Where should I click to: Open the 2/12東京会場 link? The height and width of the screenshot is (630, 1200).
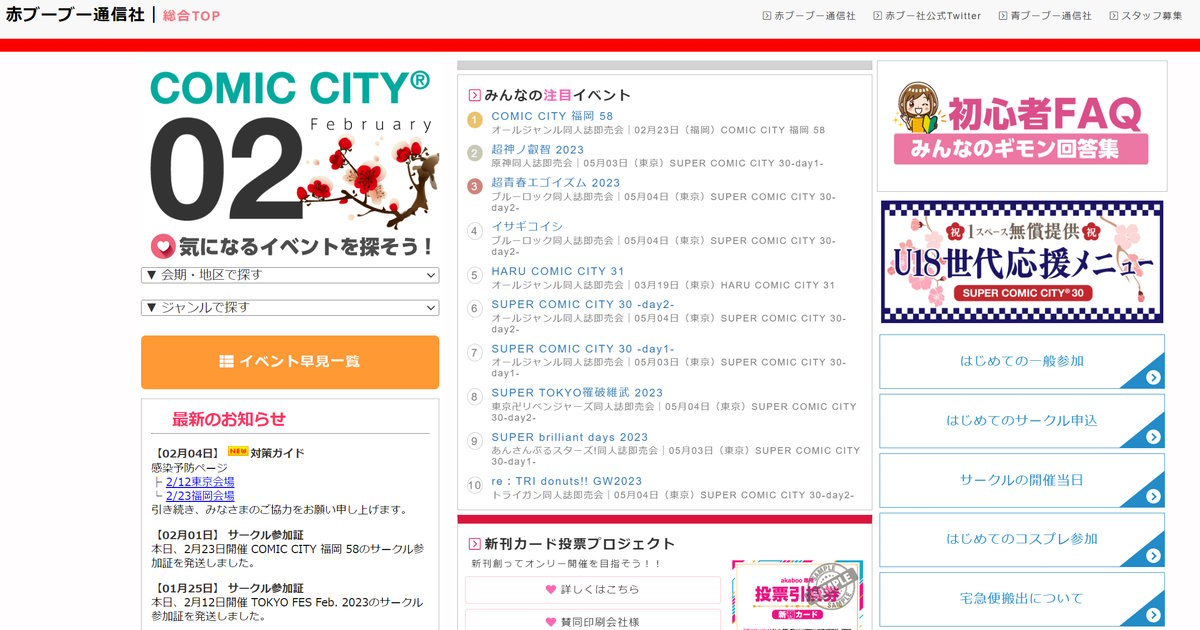click(x=200, y=482)
